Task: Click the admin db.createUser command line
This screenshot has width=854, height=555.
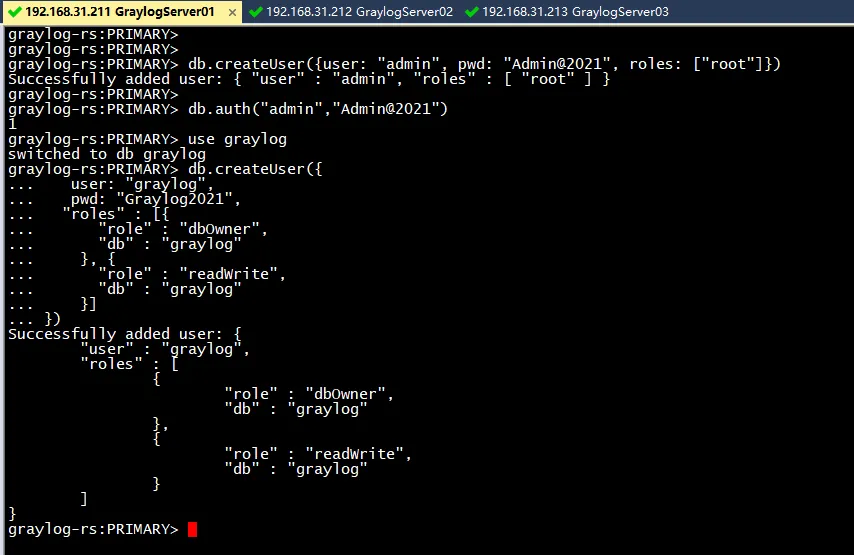Action: click(394, 64)
